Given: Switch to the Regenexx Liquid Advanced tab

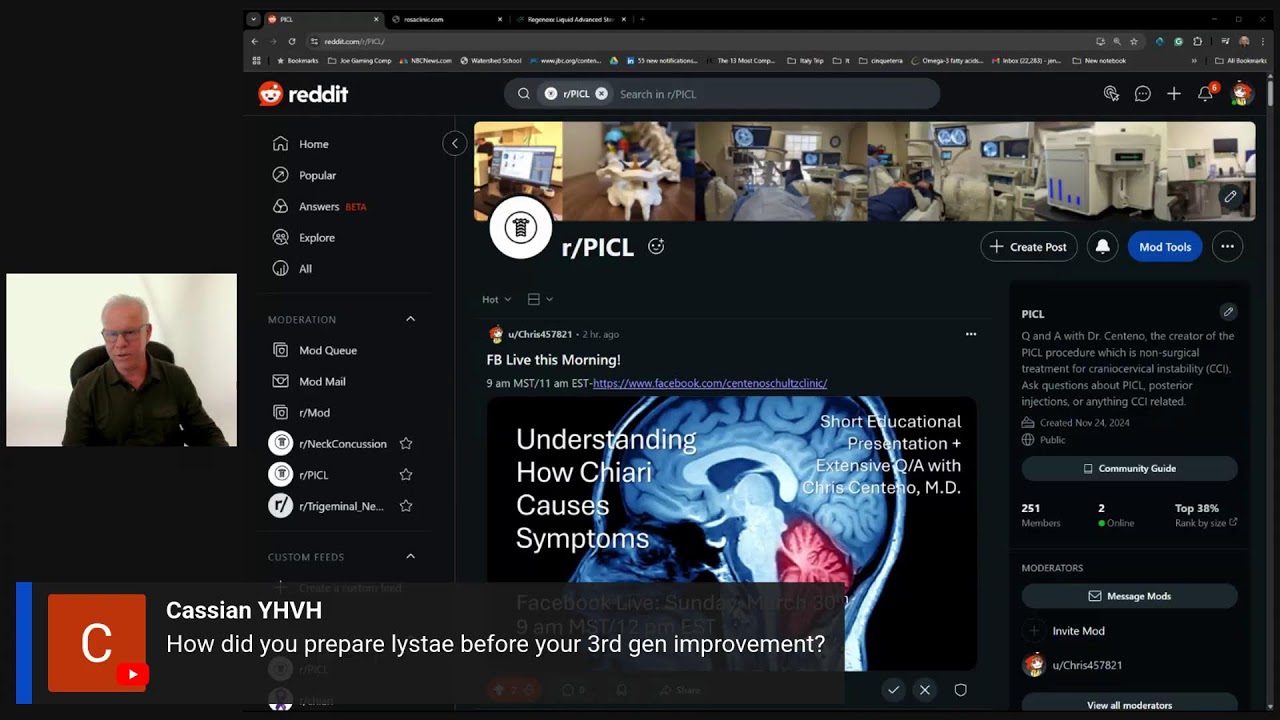Looking at the screenshot, I should coord(571,19).
